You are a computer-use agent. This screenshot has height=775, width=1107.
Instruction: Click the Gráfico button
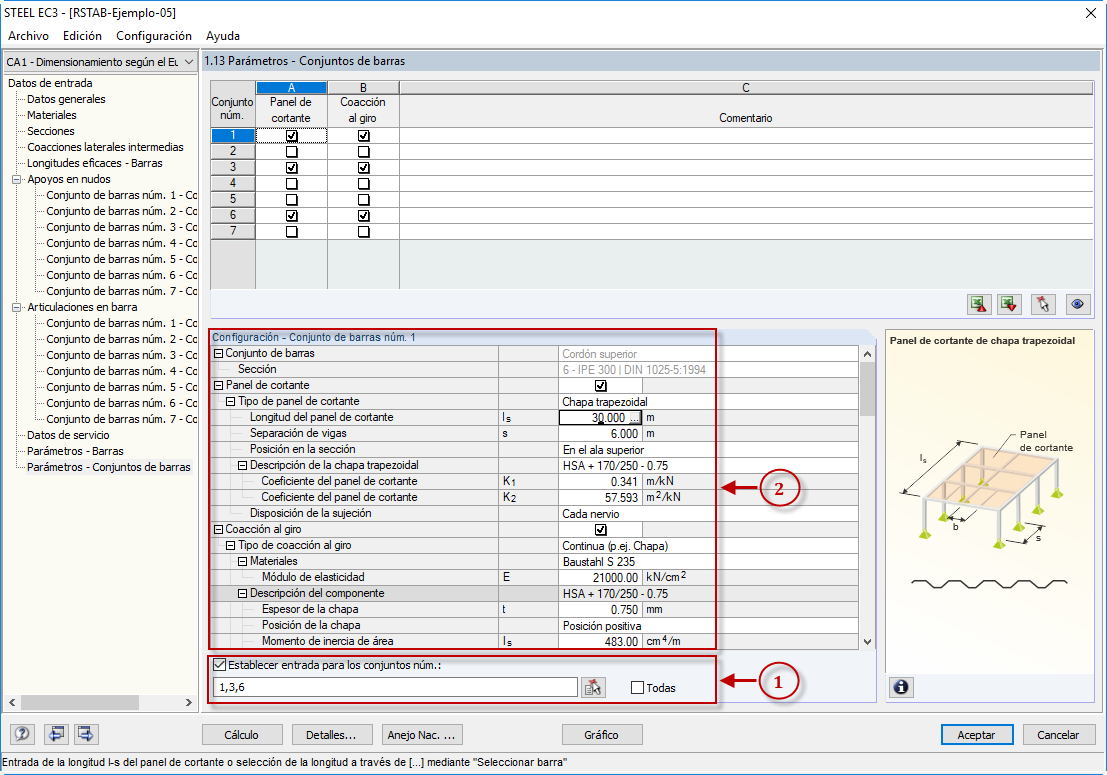[x=602, y=735]
